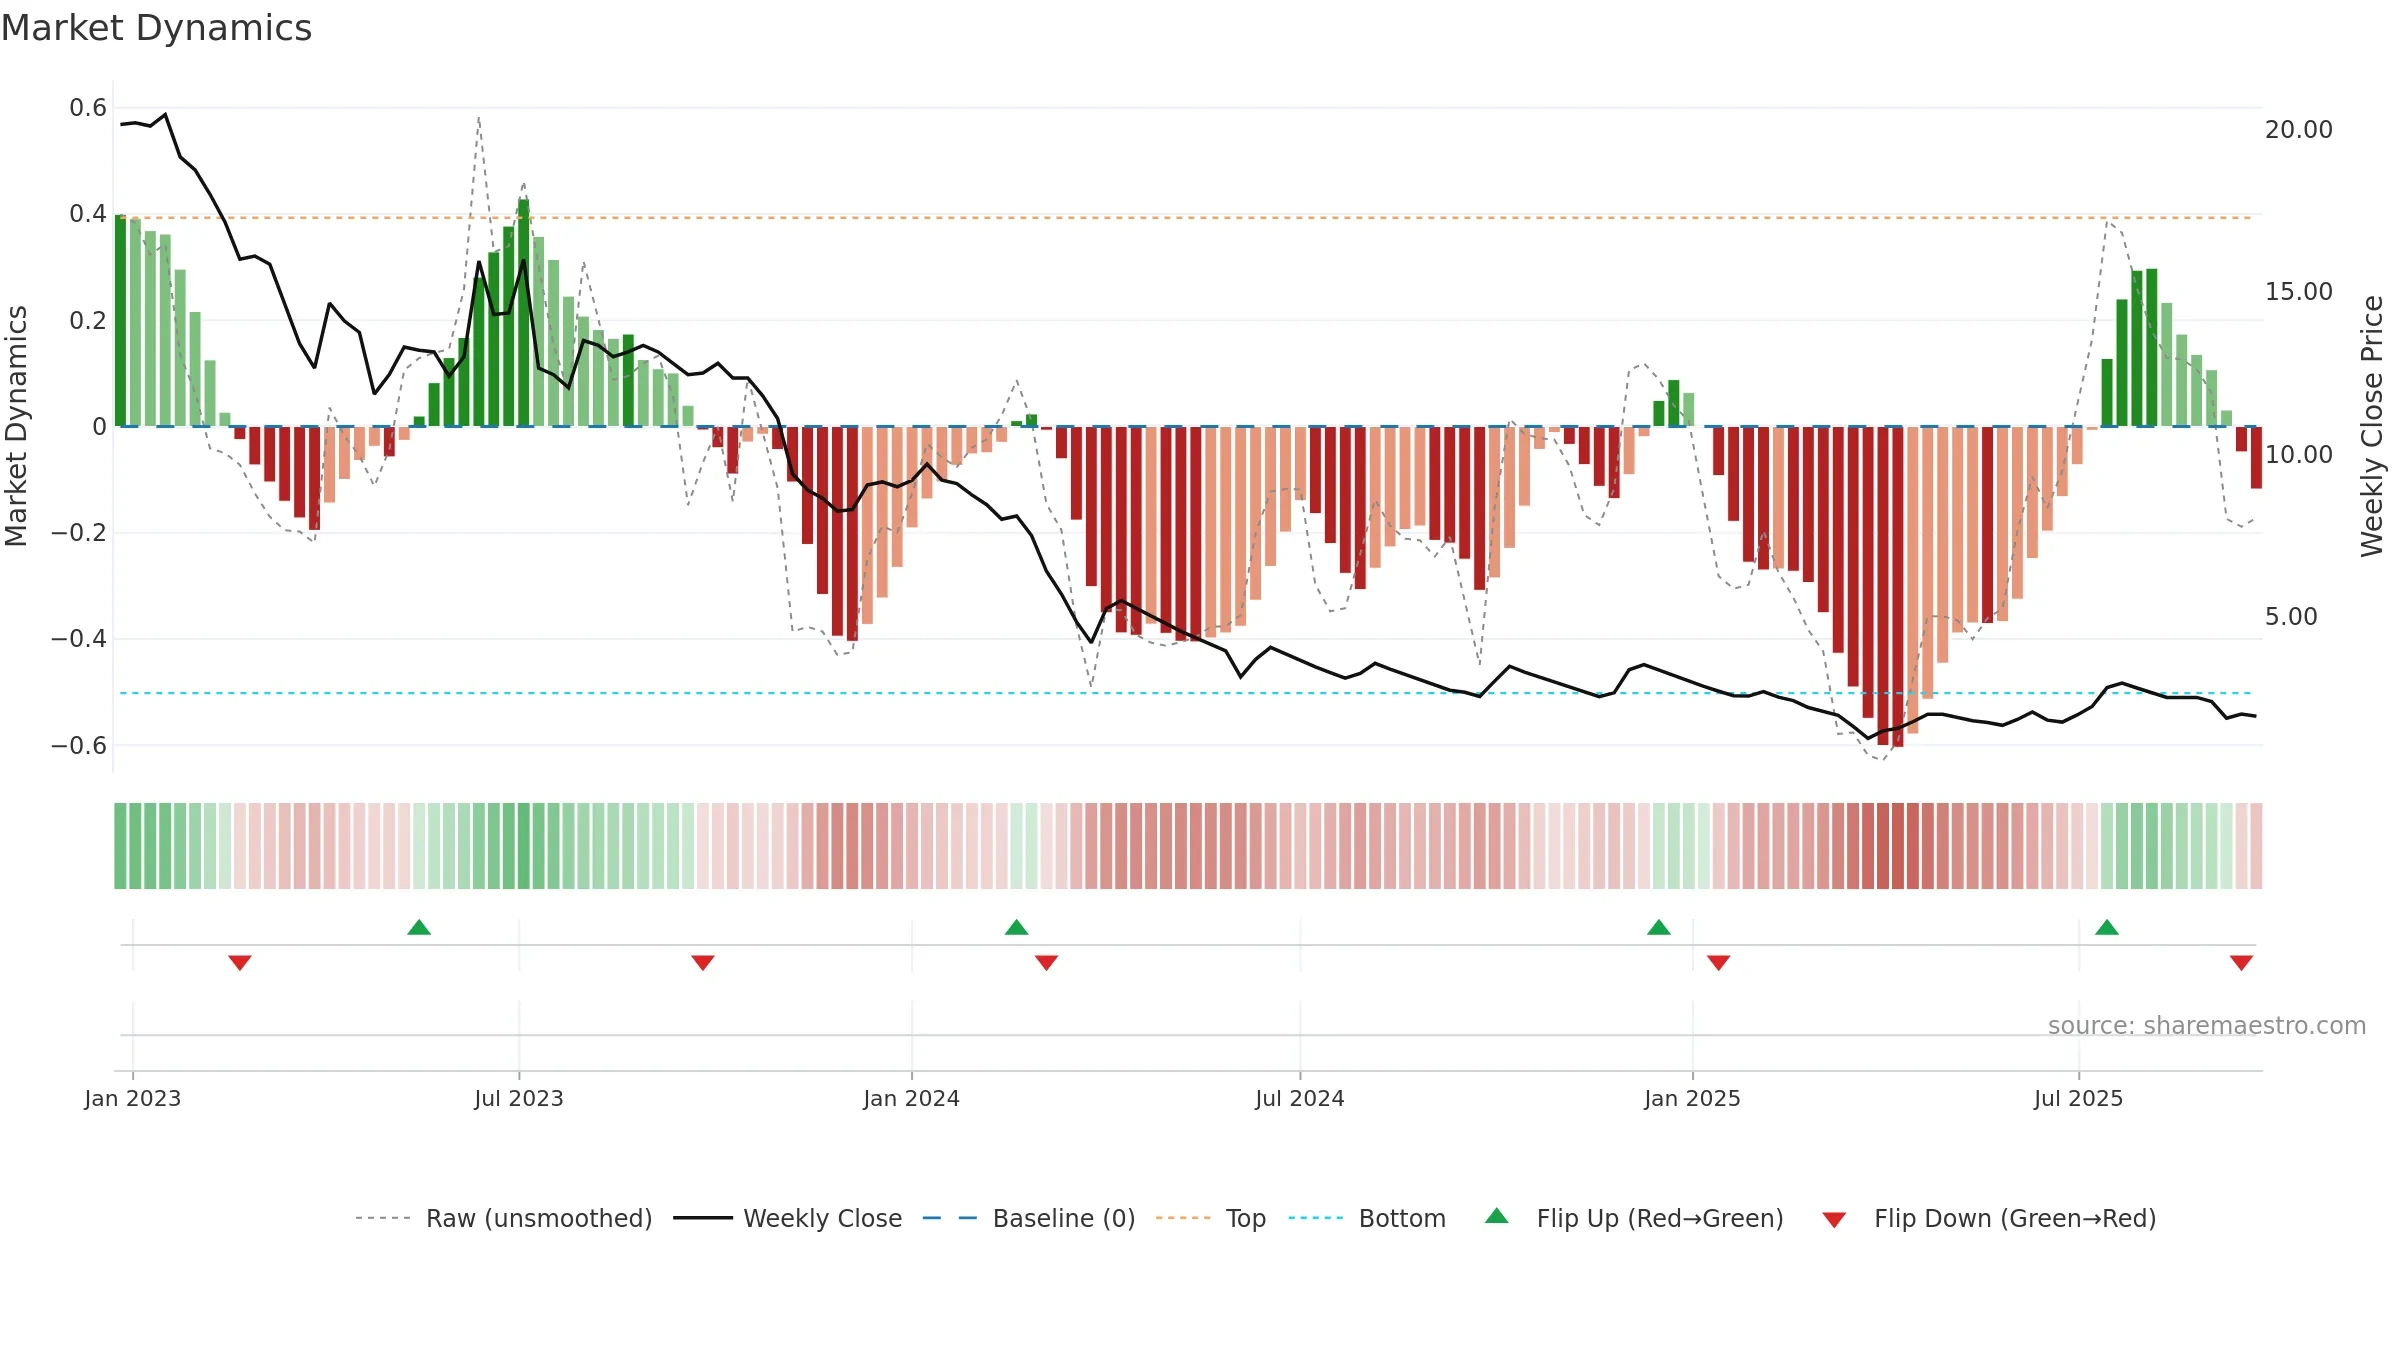The width and height of the screenshot is (2400, 1350).
Task: Click the Flip Down (Green→Red) legend entry
Action: (1989, 1218)
